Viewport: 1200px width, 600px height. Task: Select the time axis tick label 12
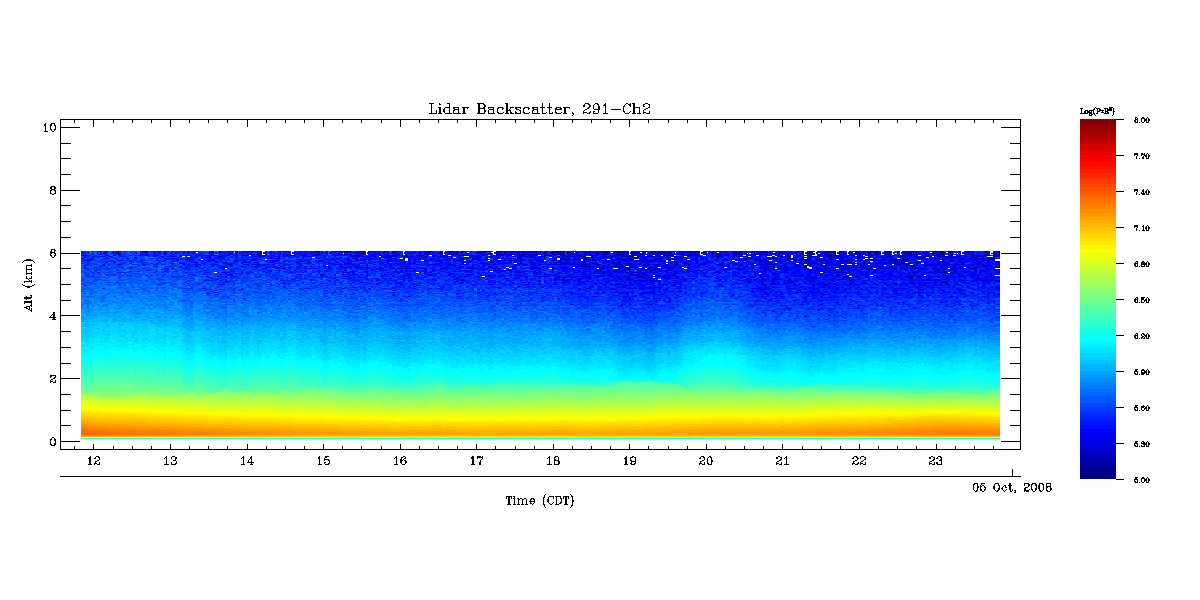(94, 461)
